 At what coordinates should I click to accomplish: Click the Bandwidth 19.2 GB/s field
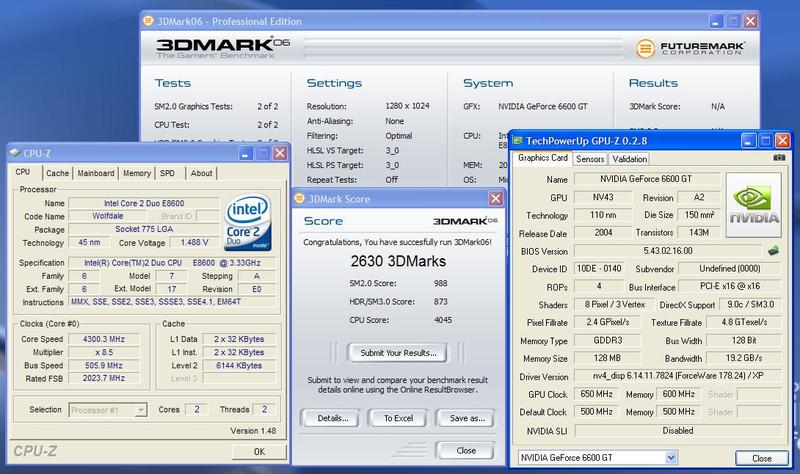point(744,358)
